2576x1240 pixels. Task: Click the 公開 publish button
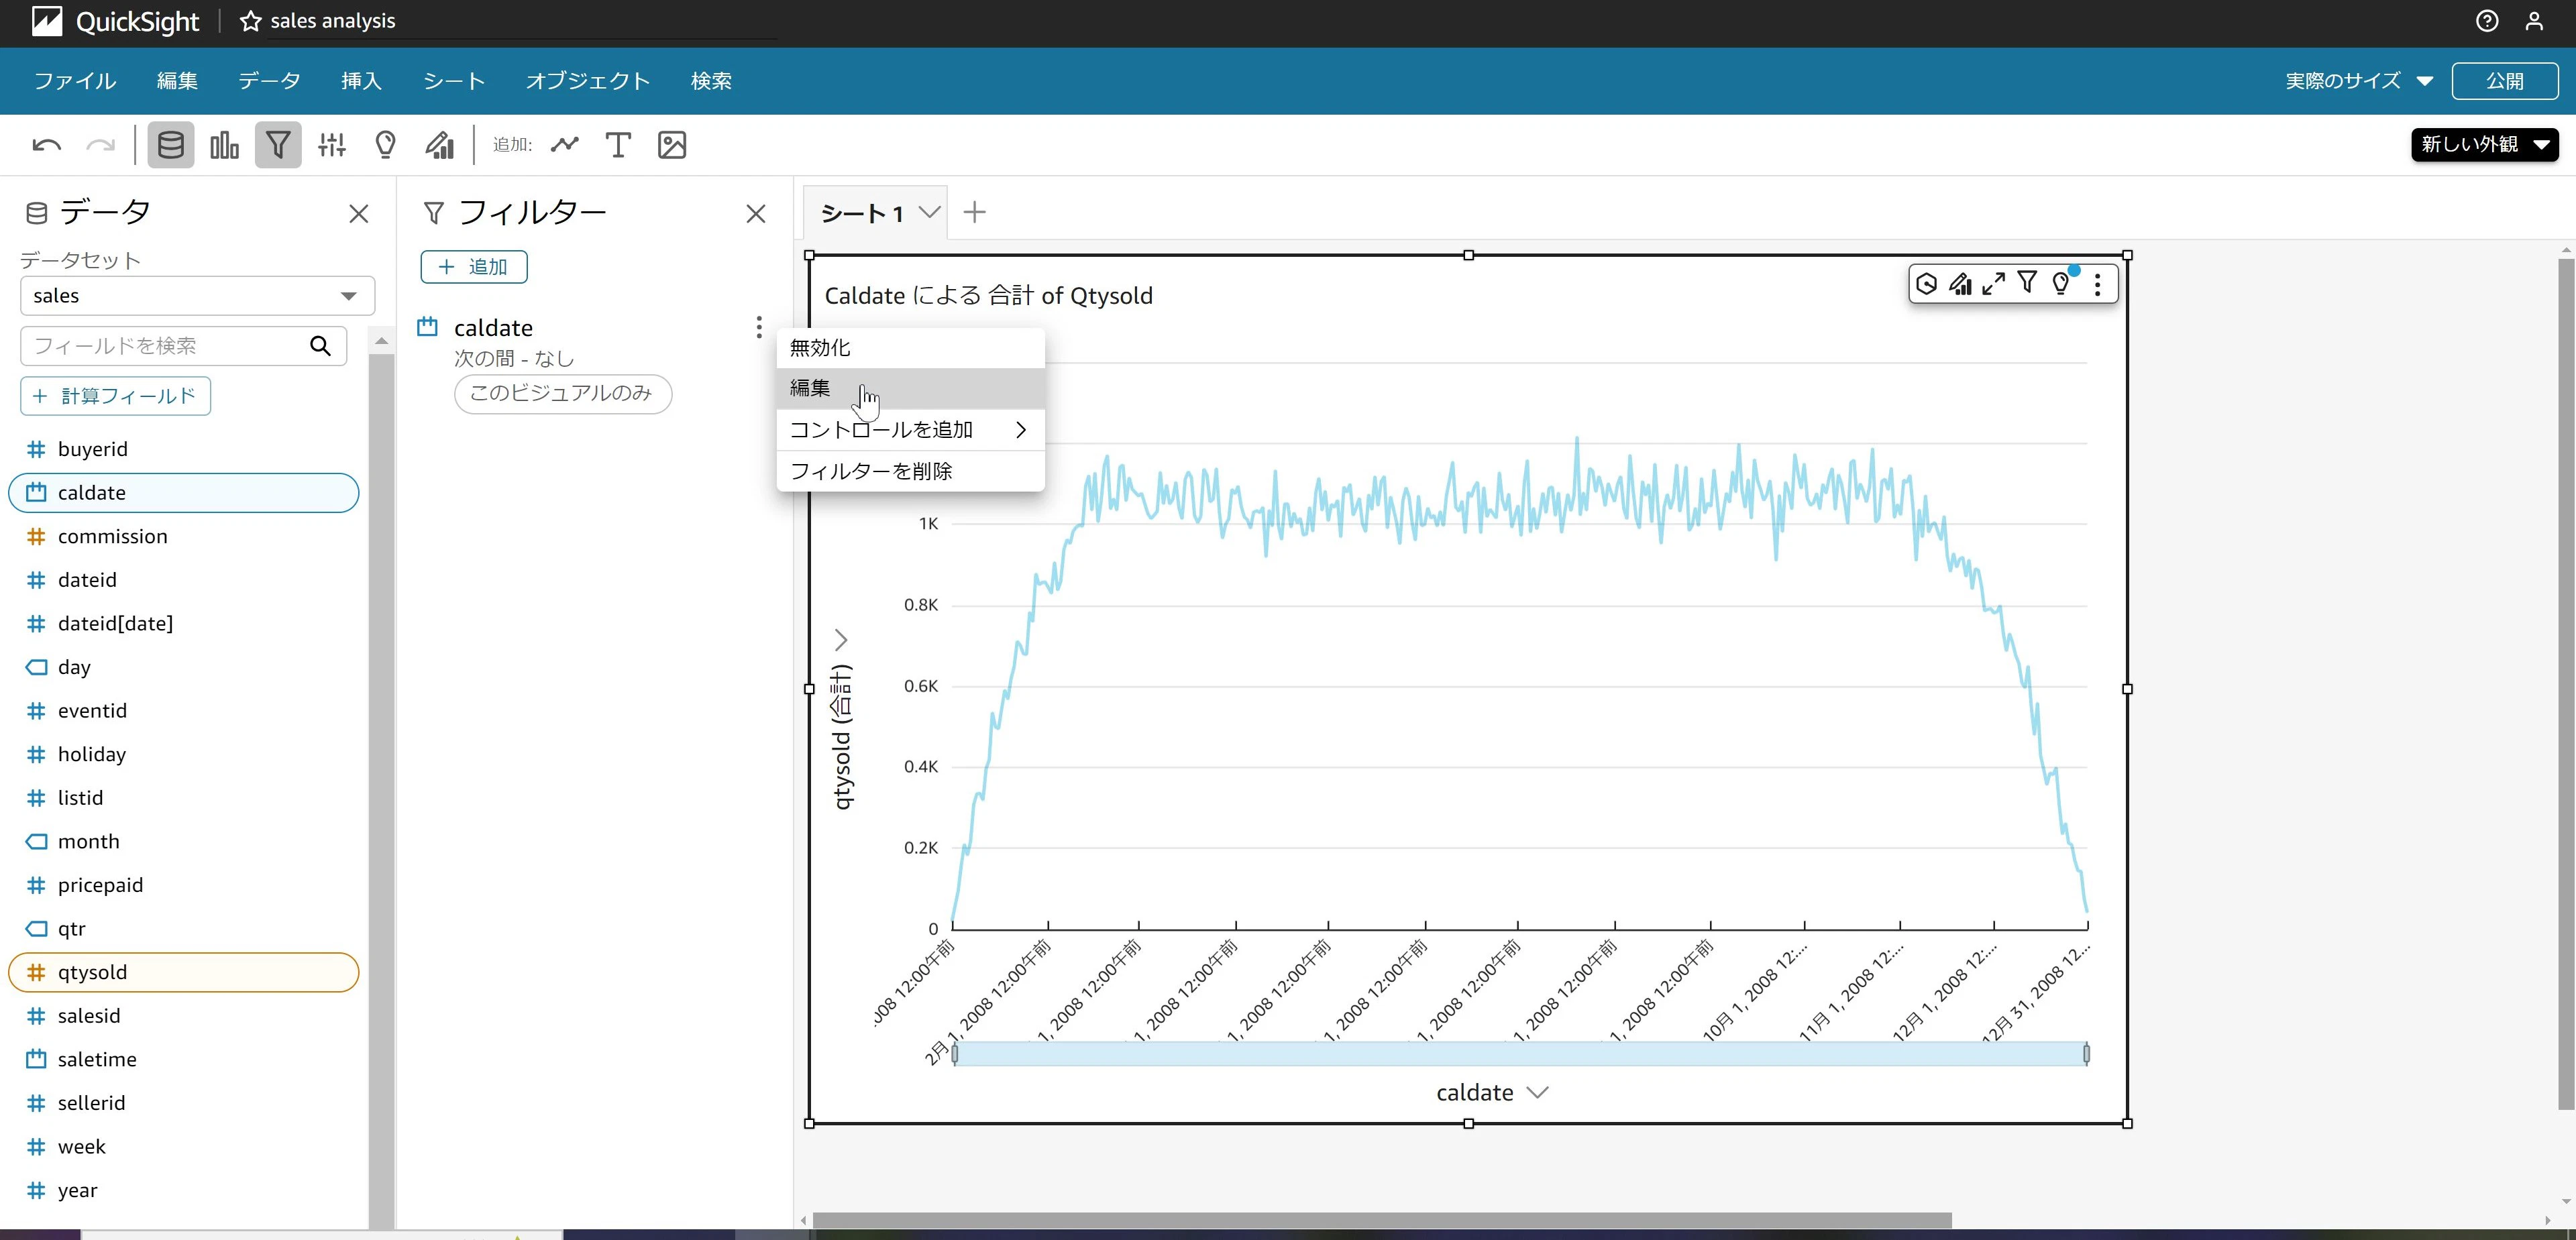click(x=2504, y=81)
